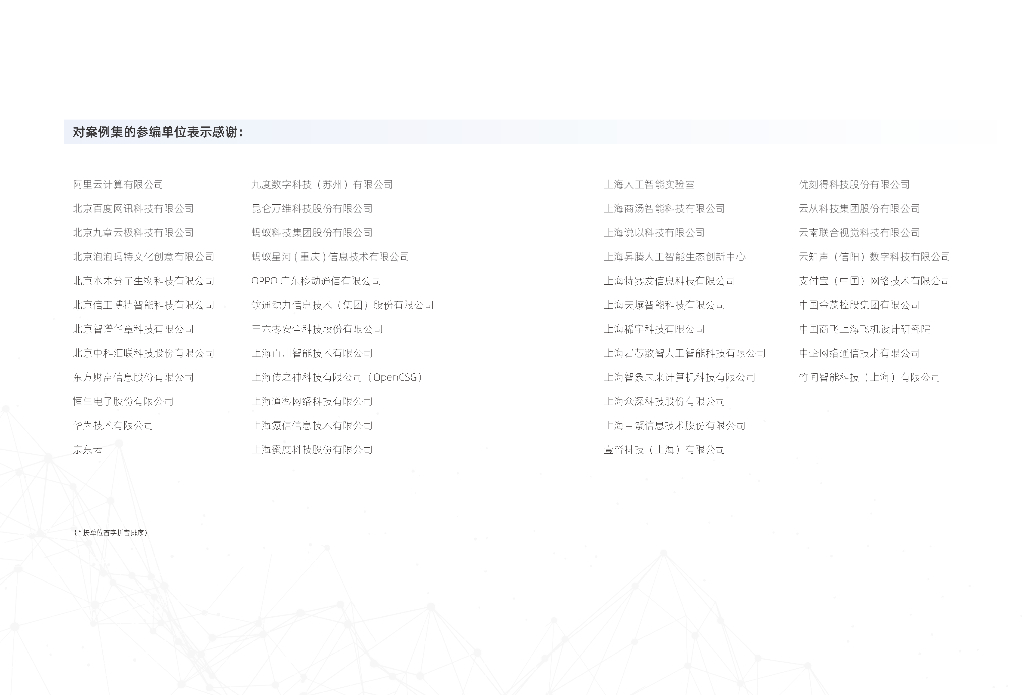Click "上海商汤智能科技有限公司"
The height and width of the screenshot is (695, 1024).
click(x=664, y=208)
